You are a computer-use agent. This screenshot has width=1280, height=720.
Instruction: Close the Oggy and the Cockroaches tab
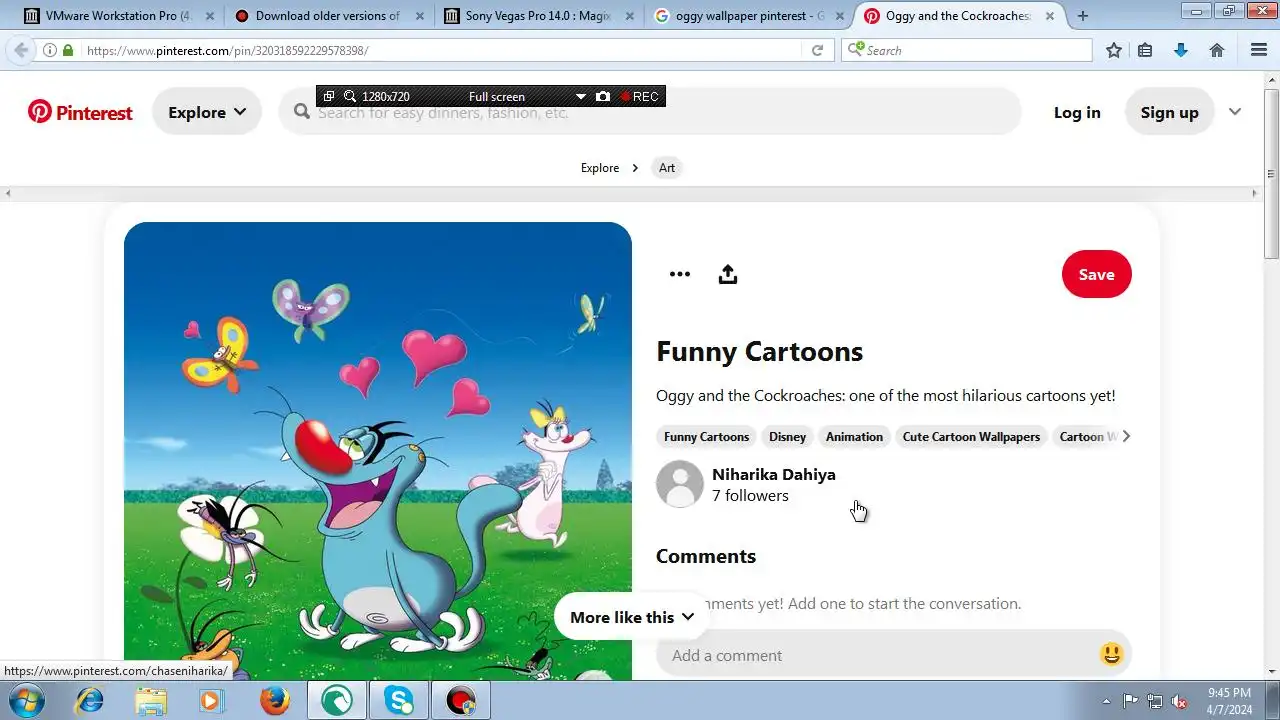point(1050,16)
